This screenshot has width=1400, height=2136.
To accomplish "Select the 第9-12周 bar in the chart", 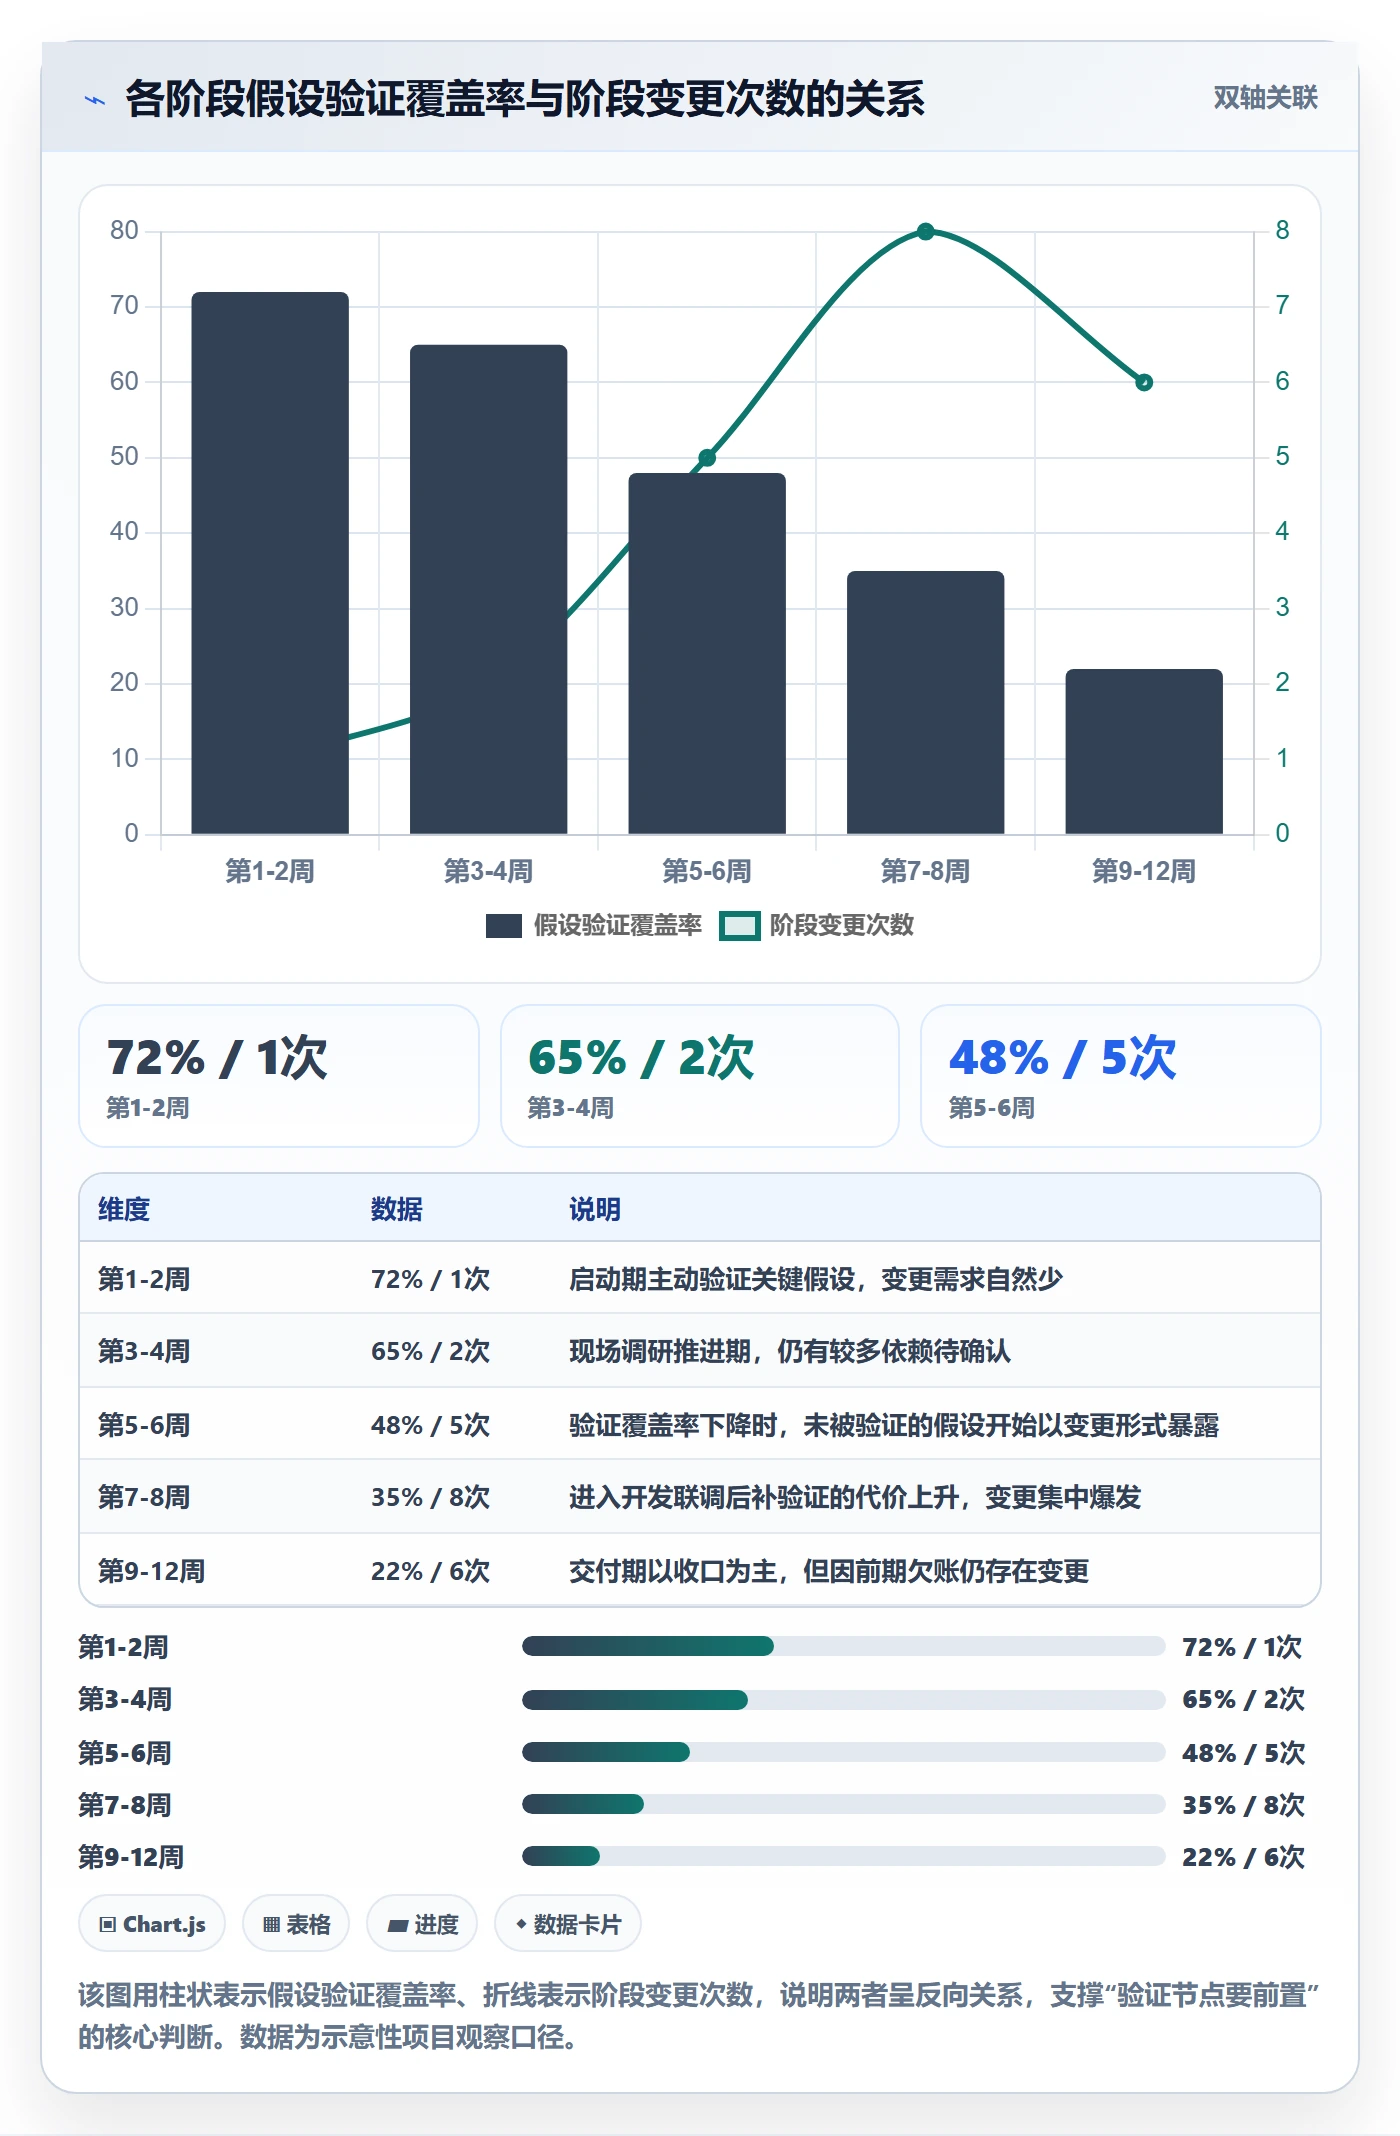I will pyautogui.click(x=1144, y=751).
